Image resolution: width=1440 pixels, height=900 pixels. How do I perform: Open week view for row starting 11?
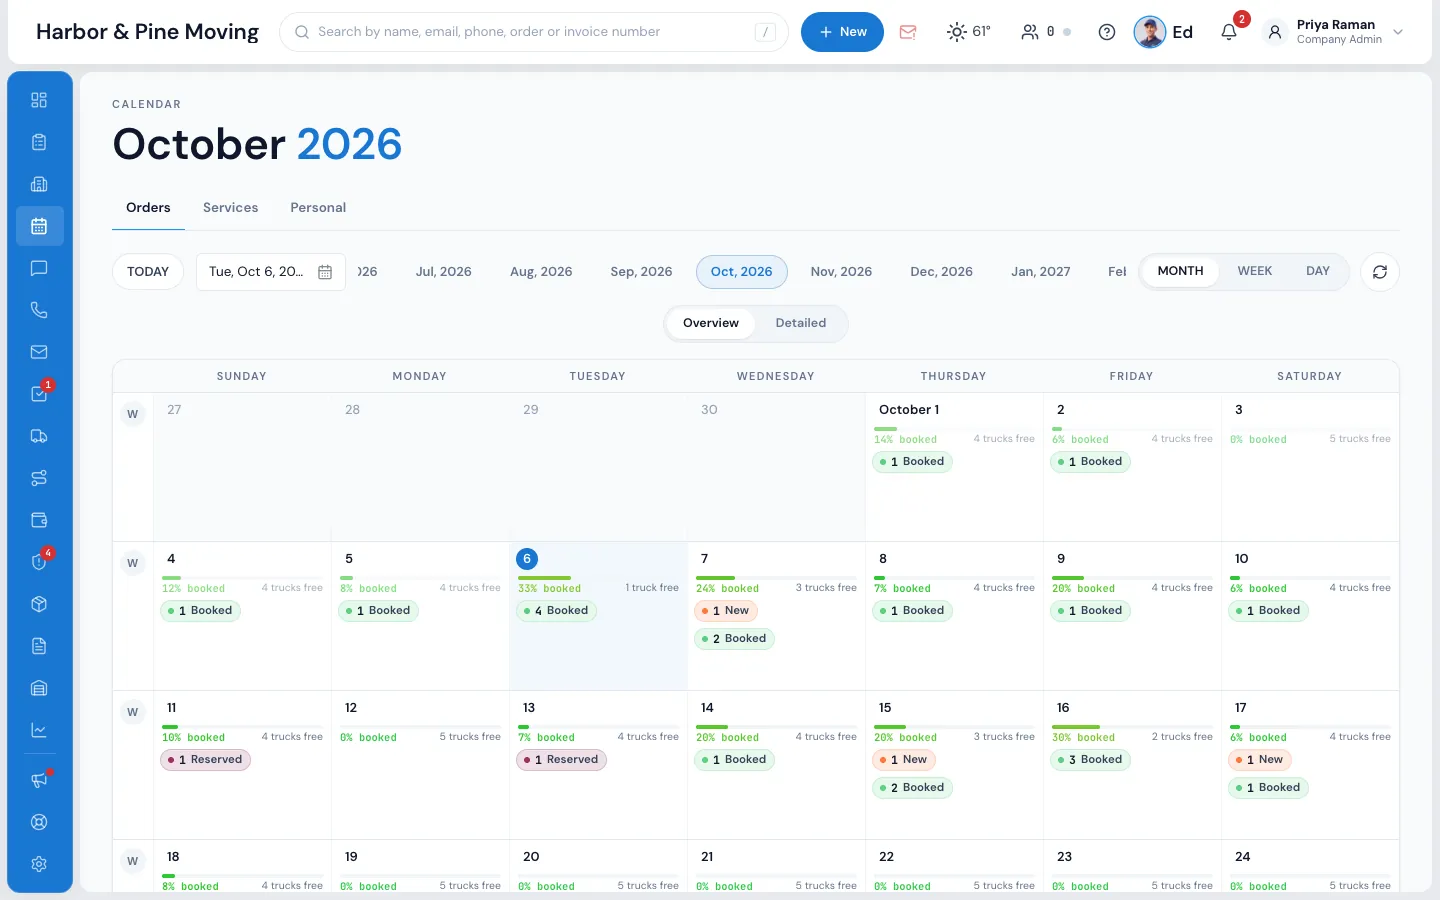point(132,712)
